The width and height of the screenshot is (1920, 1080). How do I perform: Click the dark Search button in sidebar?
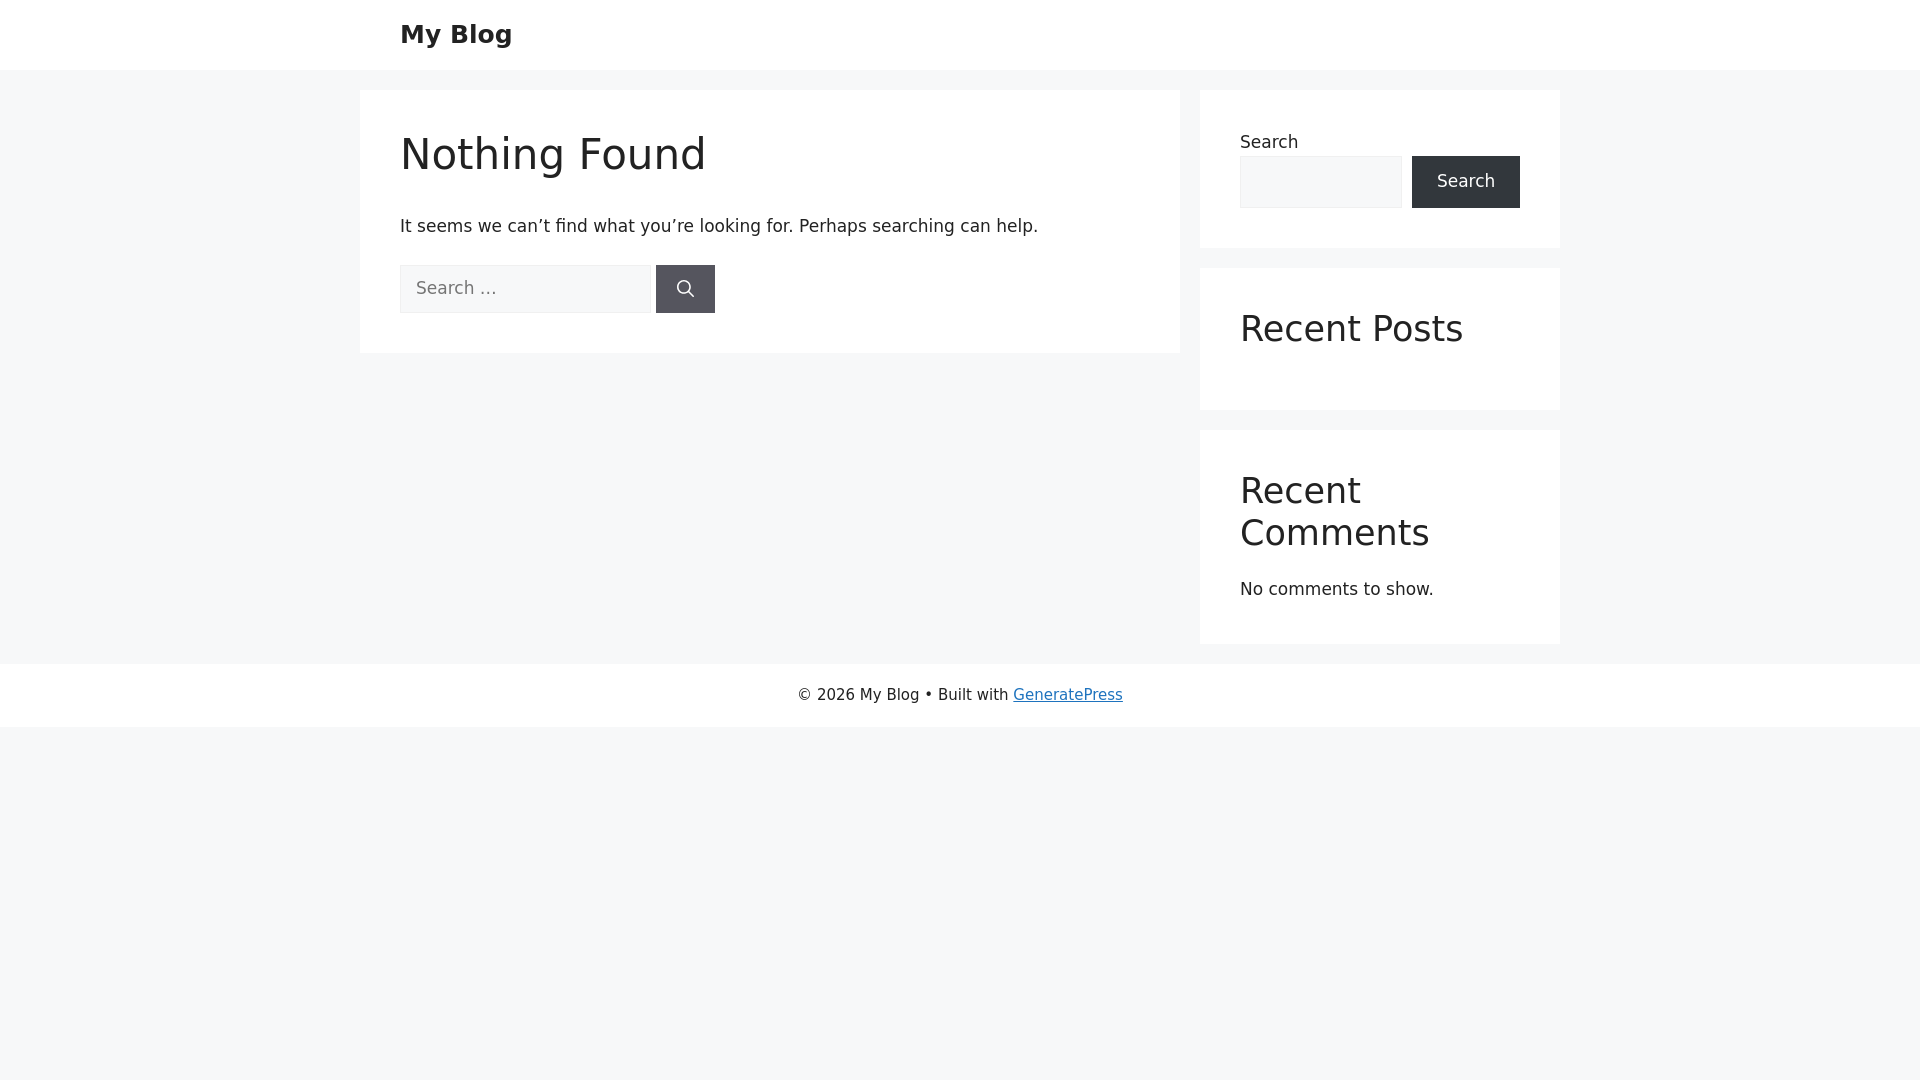click(x=1465, y=182)
